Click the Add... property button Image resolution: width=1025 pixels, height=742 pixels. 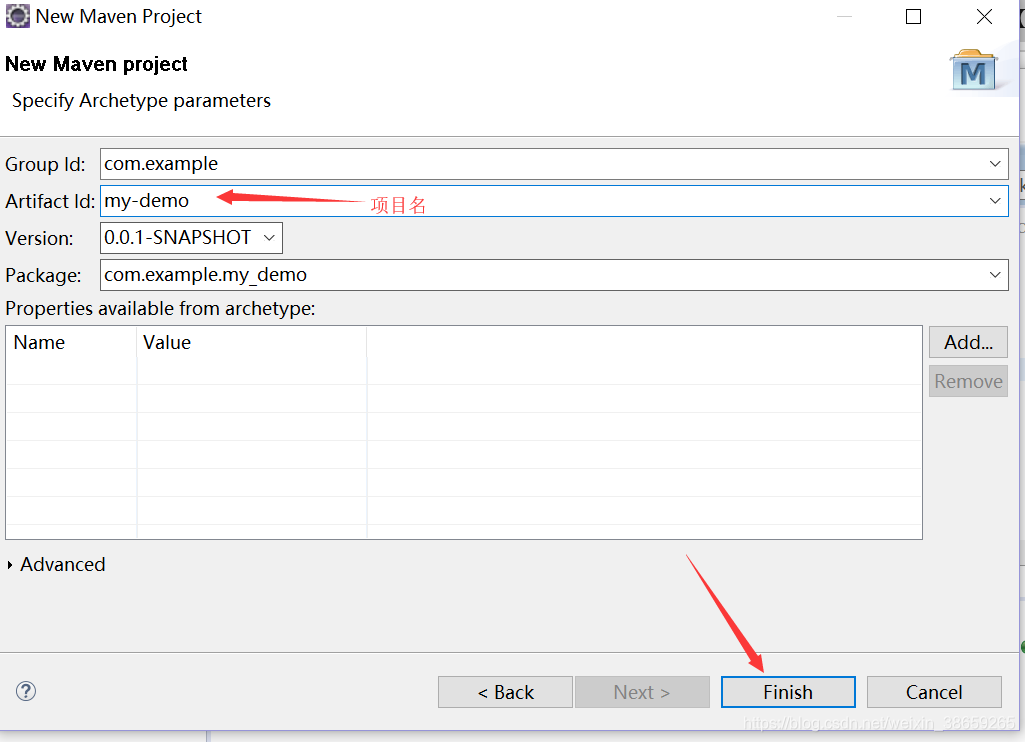tap(968, 342)
